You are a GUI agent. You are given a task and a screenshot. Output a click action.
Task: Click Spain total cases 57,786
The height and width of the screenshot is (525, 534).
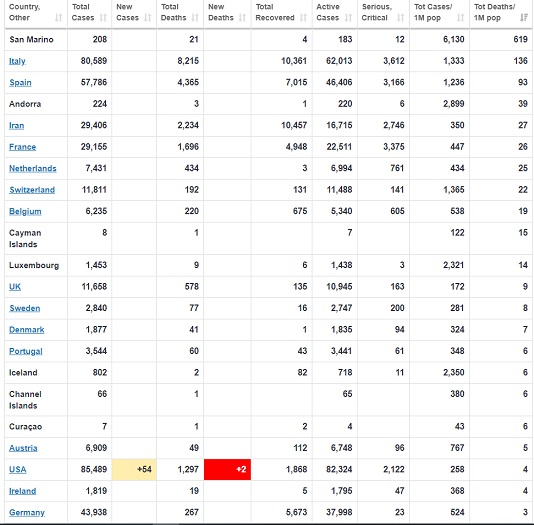pyautogui.click(x=94, y=82)
